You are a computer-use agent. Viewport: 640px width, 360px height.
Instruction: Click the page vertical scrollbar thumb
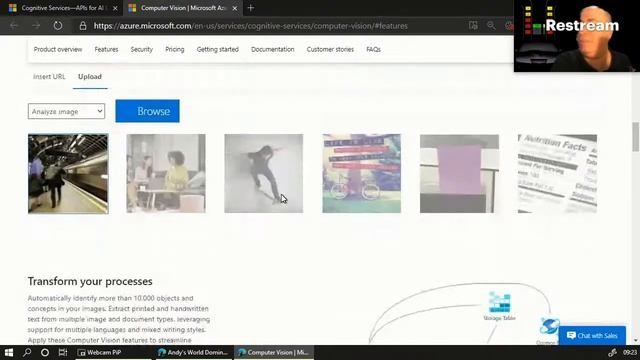click(x=636, y=136)
